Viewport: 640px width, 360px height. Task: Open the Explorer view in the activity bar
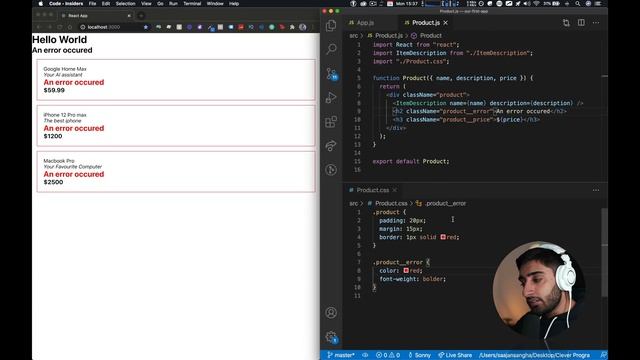point(331,25)
